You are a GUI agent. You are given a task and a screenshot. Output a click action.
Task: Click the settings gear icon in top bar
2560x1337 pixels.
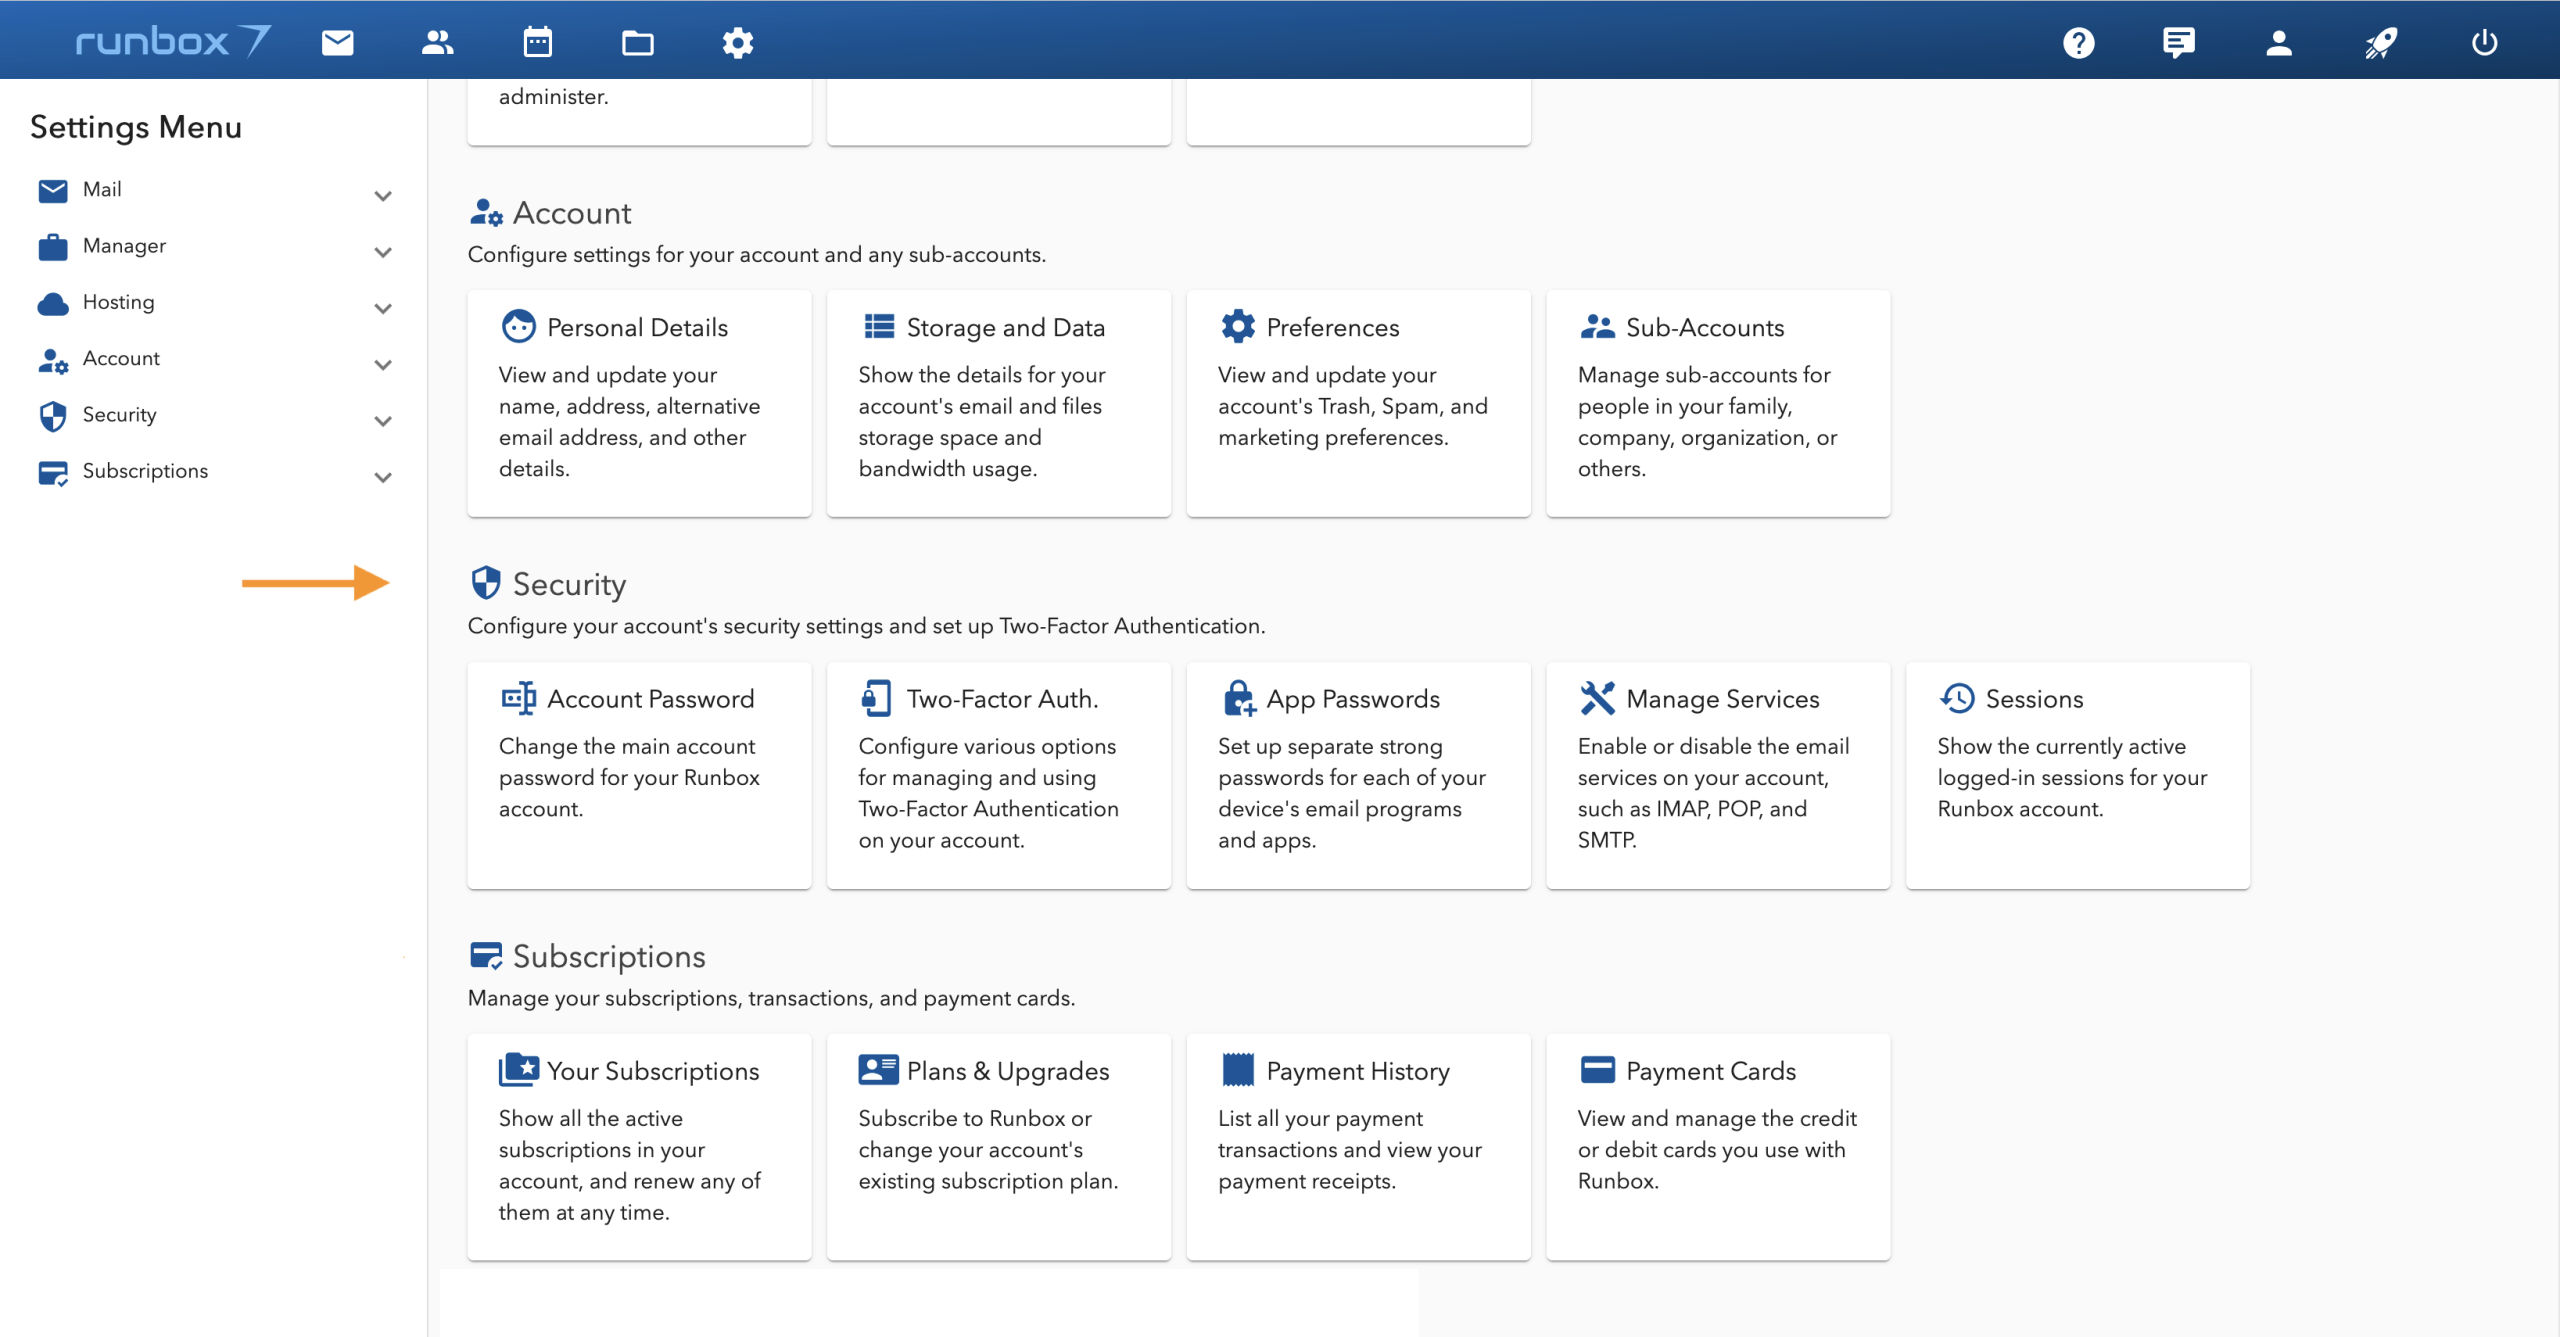737,42
